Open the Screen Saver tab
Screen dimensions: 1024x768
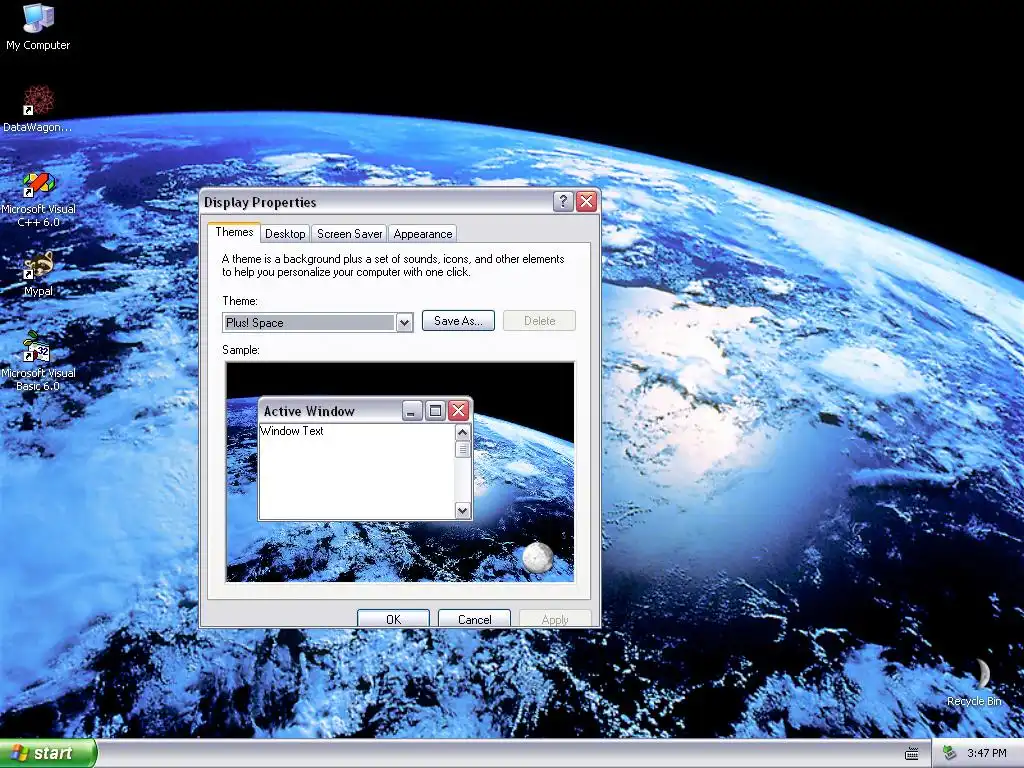pos(349,234)
